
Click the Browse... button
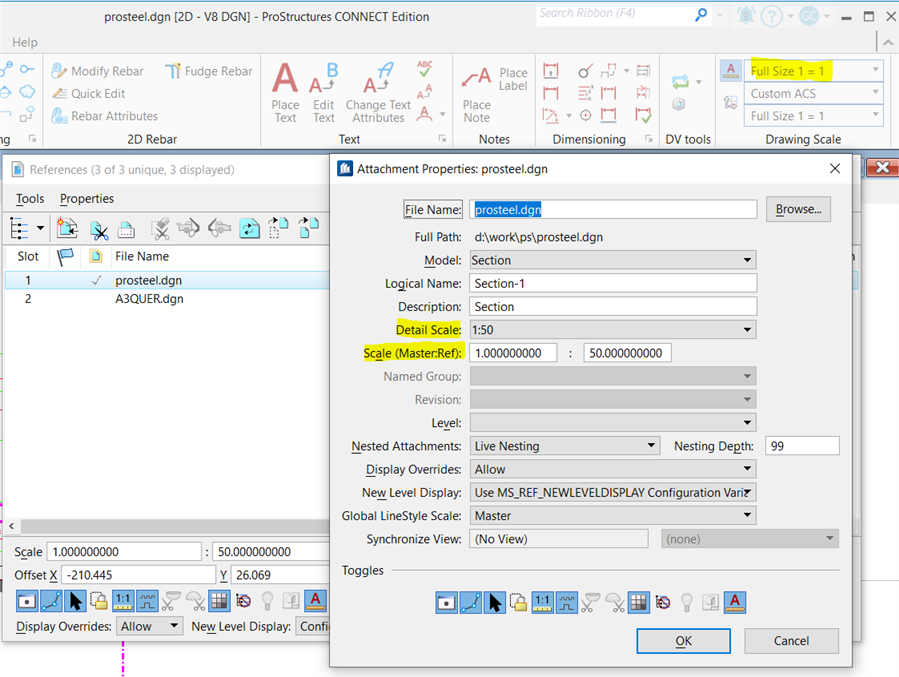[x=798, y=209]
